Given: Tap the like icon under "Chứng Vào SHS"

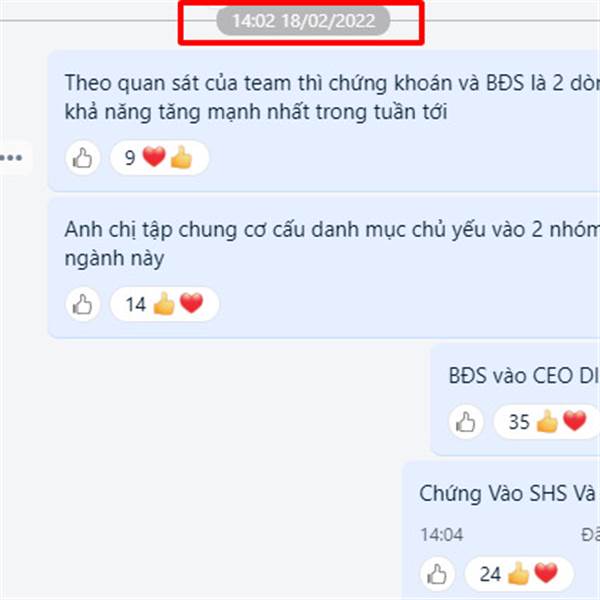Looking at the screenshot, I should (x=437, y=574).
